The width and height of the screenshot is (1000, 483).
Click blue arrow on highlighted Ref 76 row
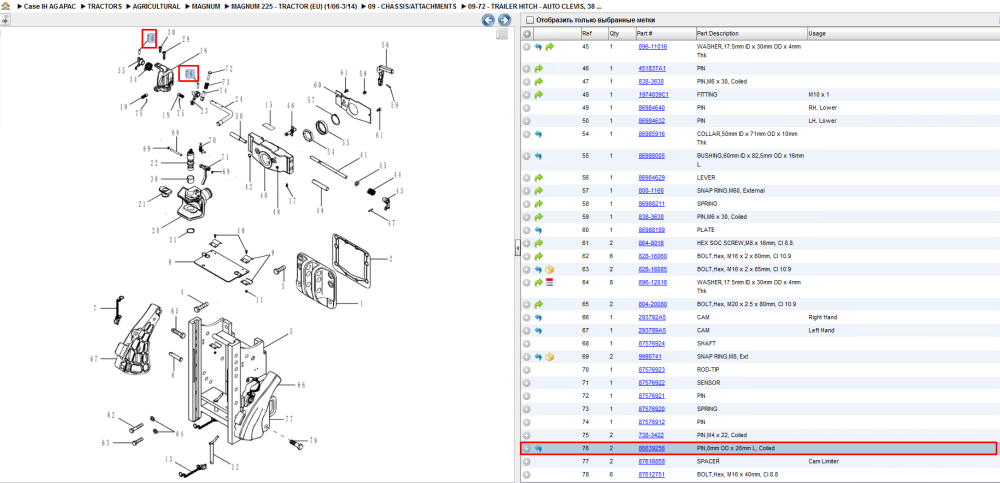(538, 449)
